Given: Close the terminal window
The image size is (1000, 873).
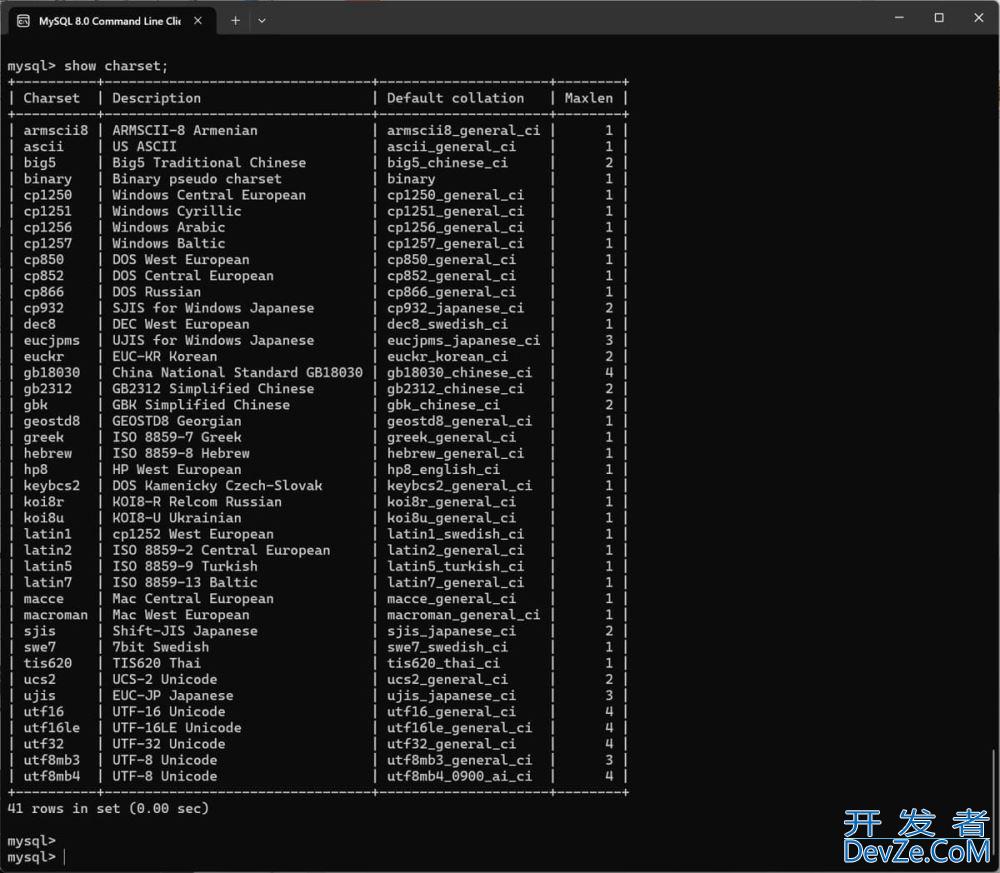Looking at the screenshot, I should tap(979, 18).
